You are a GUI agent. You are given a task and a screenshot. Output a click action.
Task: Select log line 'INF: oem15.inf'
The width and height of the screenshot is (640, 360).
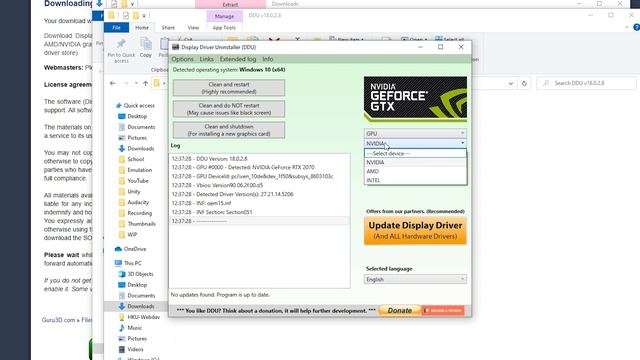(x=259, y=203)
